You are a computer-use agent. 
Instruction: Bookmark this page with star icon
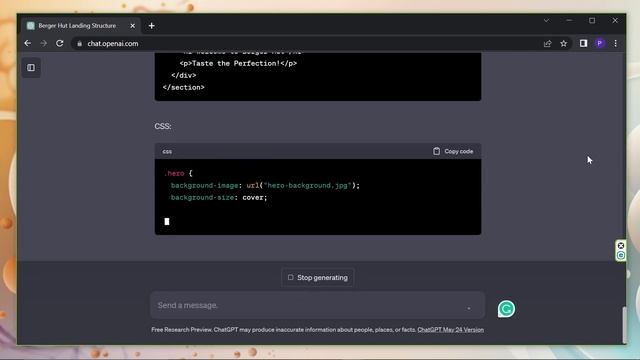click(x=564, y=43)
